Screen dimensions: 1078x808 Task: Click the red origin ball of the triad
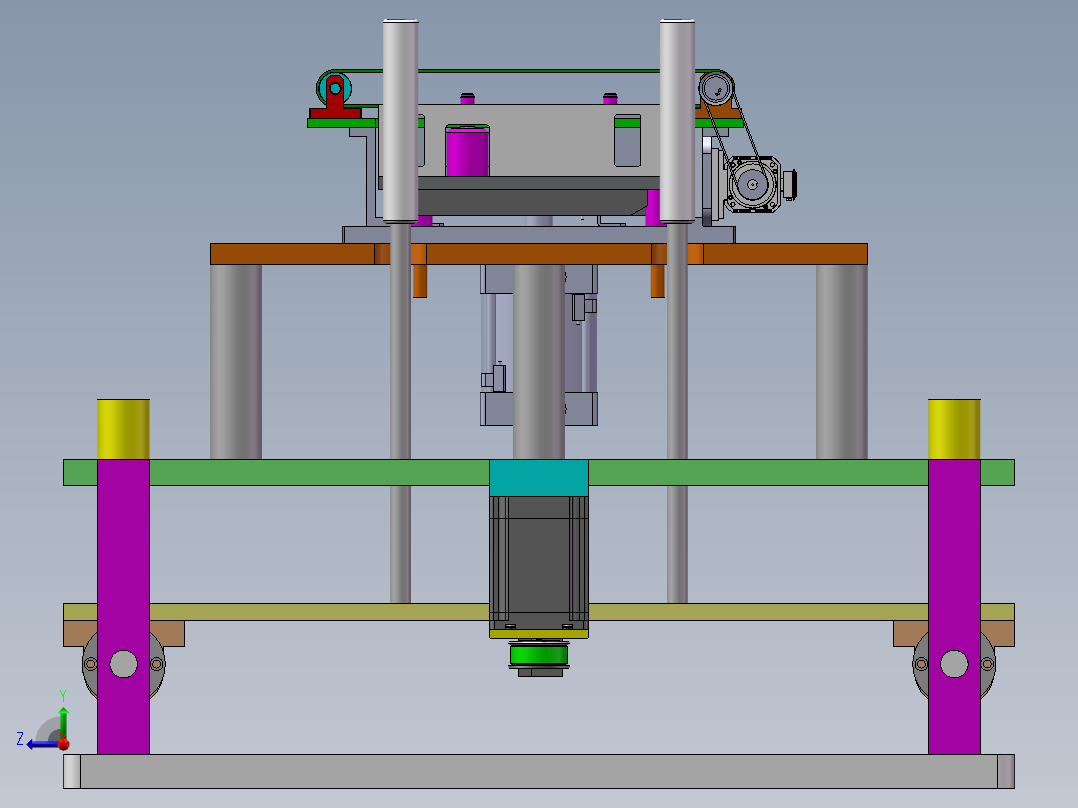pyautogui.click(x=63, y=744)
